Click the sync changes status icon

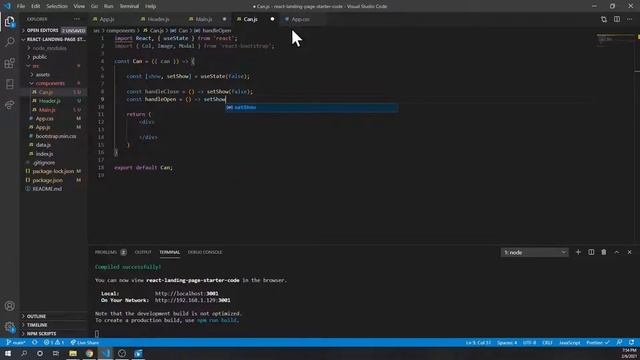click(35, 342)
